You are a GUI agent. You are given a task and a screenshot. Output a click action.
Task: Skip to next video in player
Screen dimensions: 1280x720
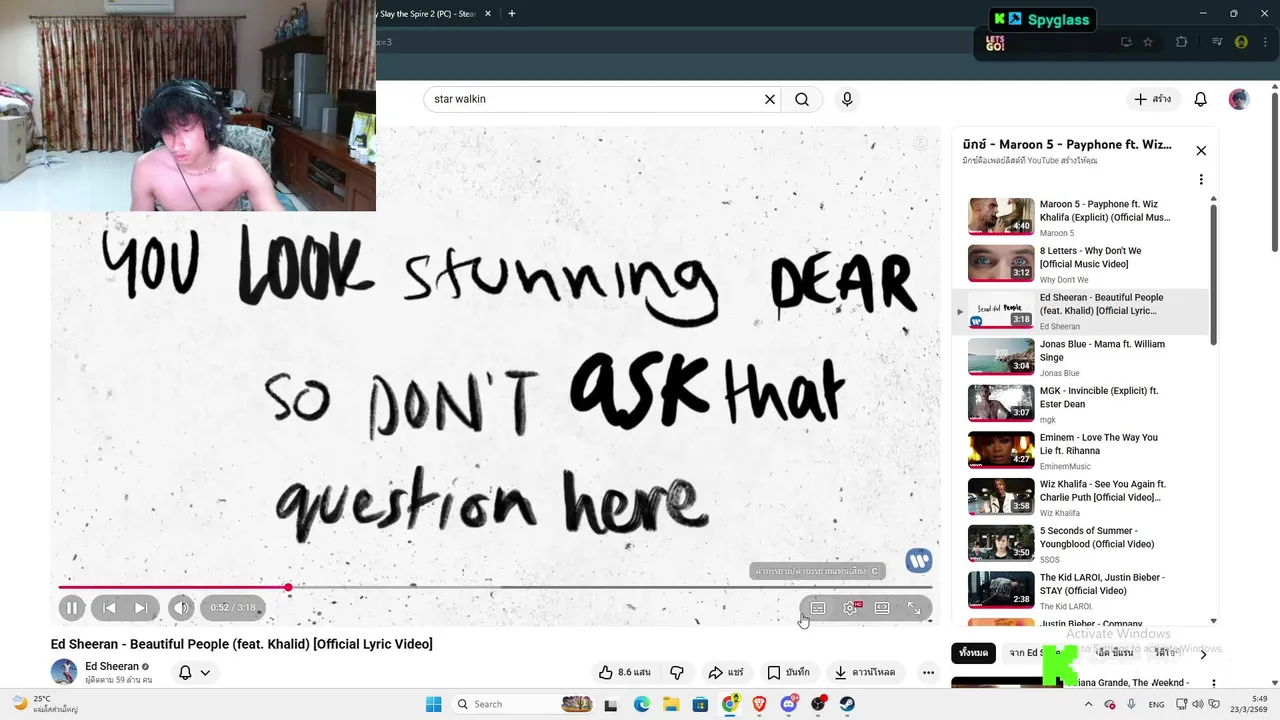(x=142, y=607)
